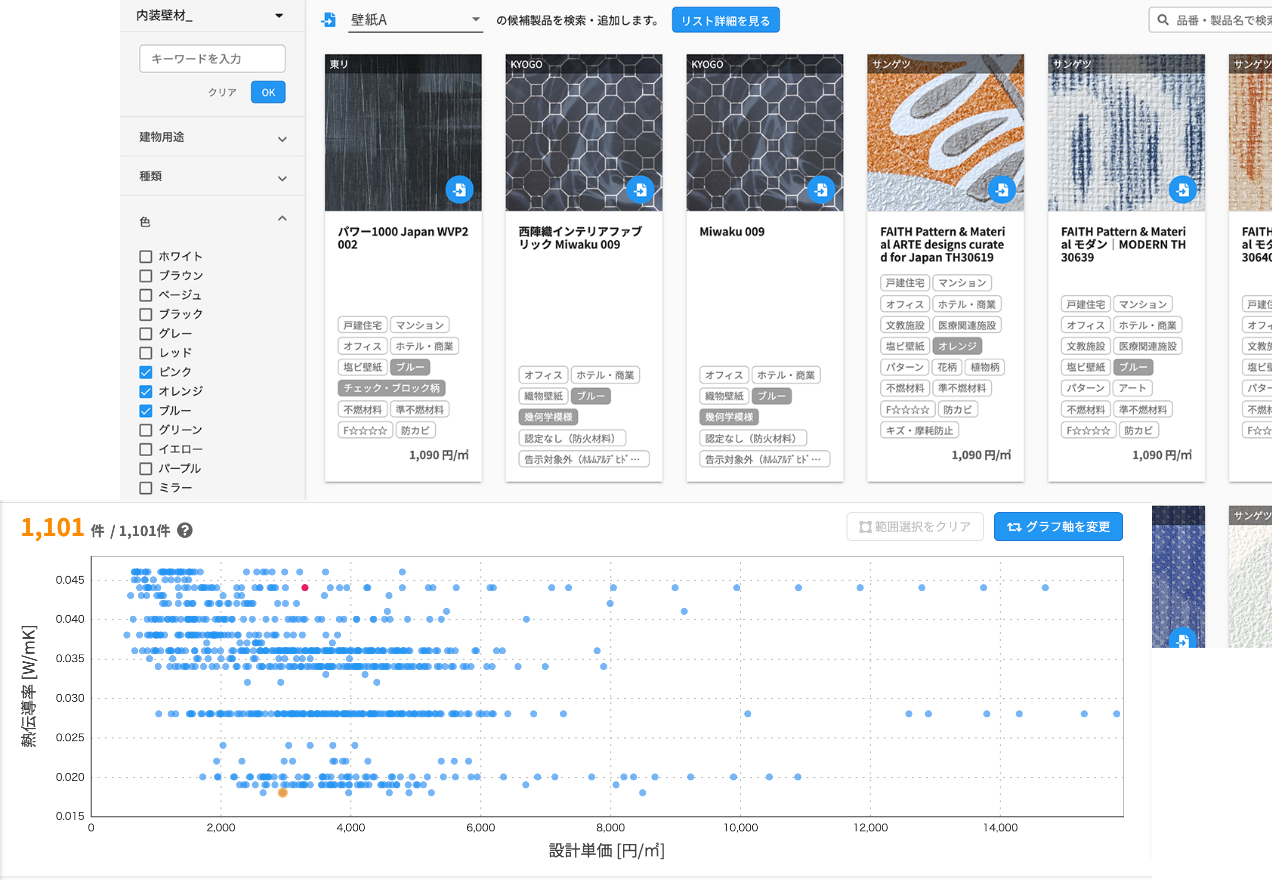Uncheck the ピンク color checkbox
The image size is (1272, 880).
146,372
